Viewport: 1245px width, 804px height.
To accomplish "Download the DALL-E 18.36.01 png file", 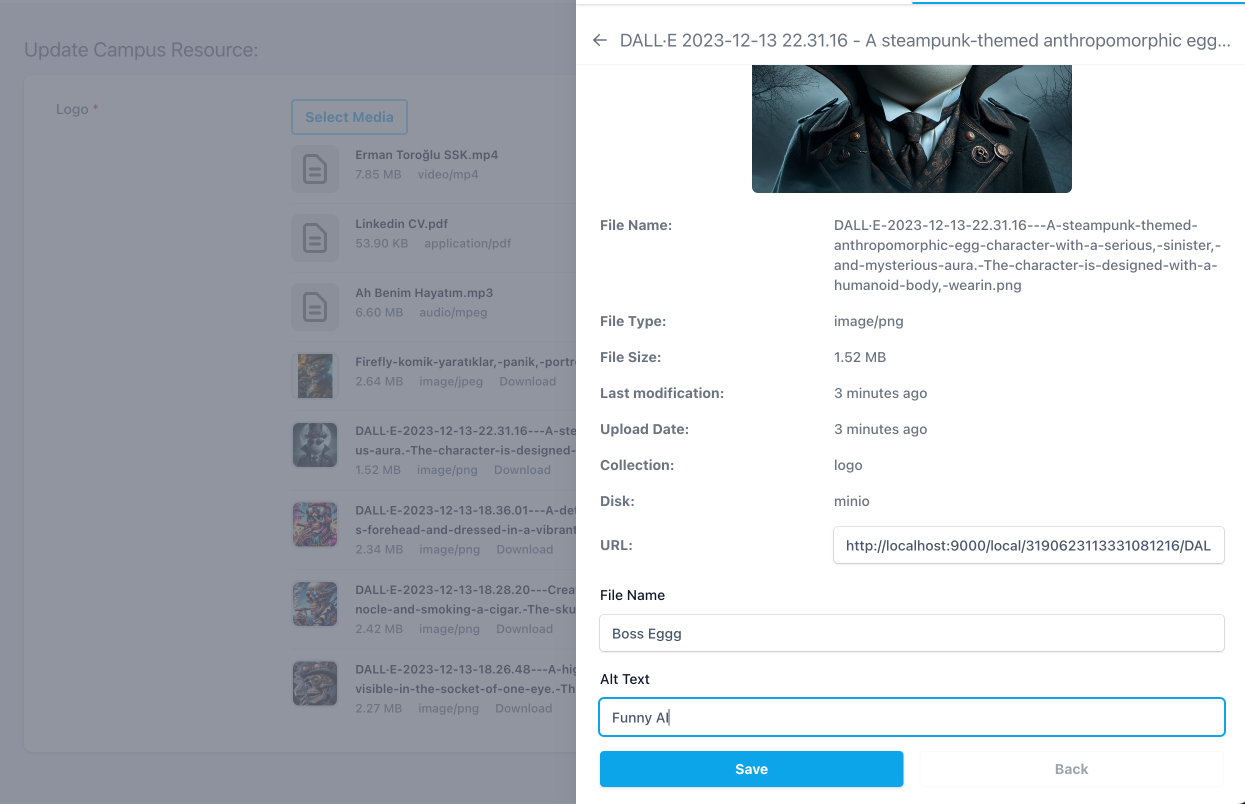I will click(525, 549).
